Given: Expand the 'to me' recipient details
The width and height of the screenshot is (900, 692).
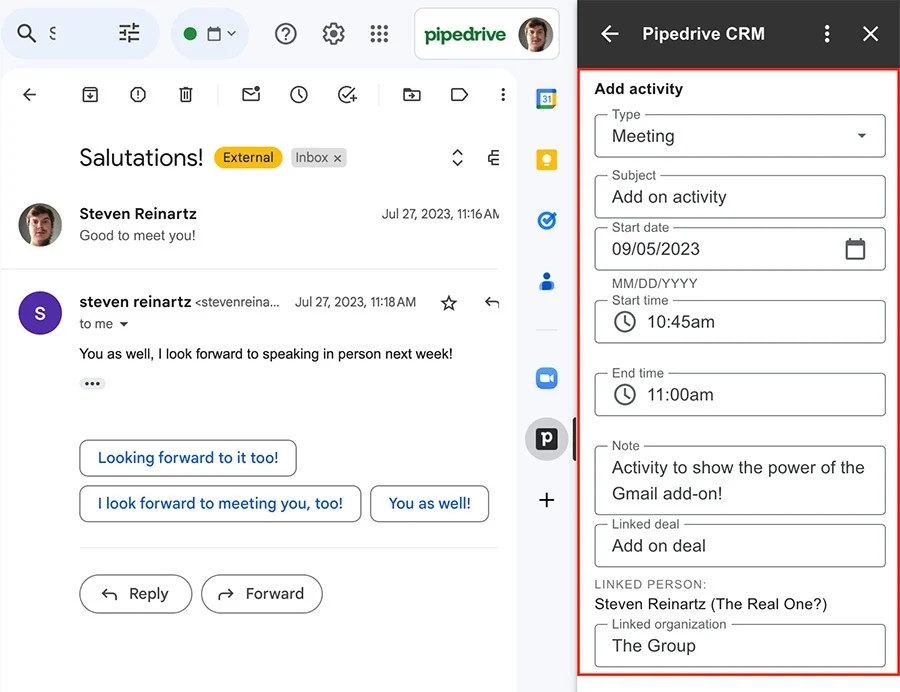Looking at the screenshot, I should click(104, 323).
